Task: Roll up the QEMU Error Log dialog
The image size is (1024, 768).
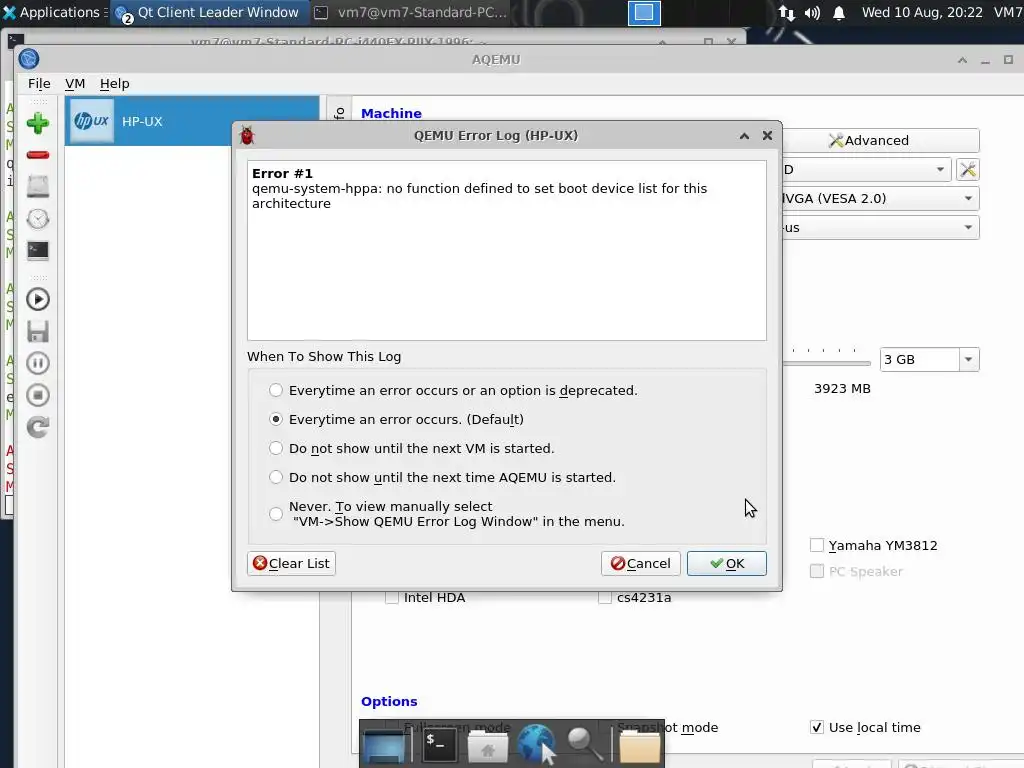Action: pos(744,135)
